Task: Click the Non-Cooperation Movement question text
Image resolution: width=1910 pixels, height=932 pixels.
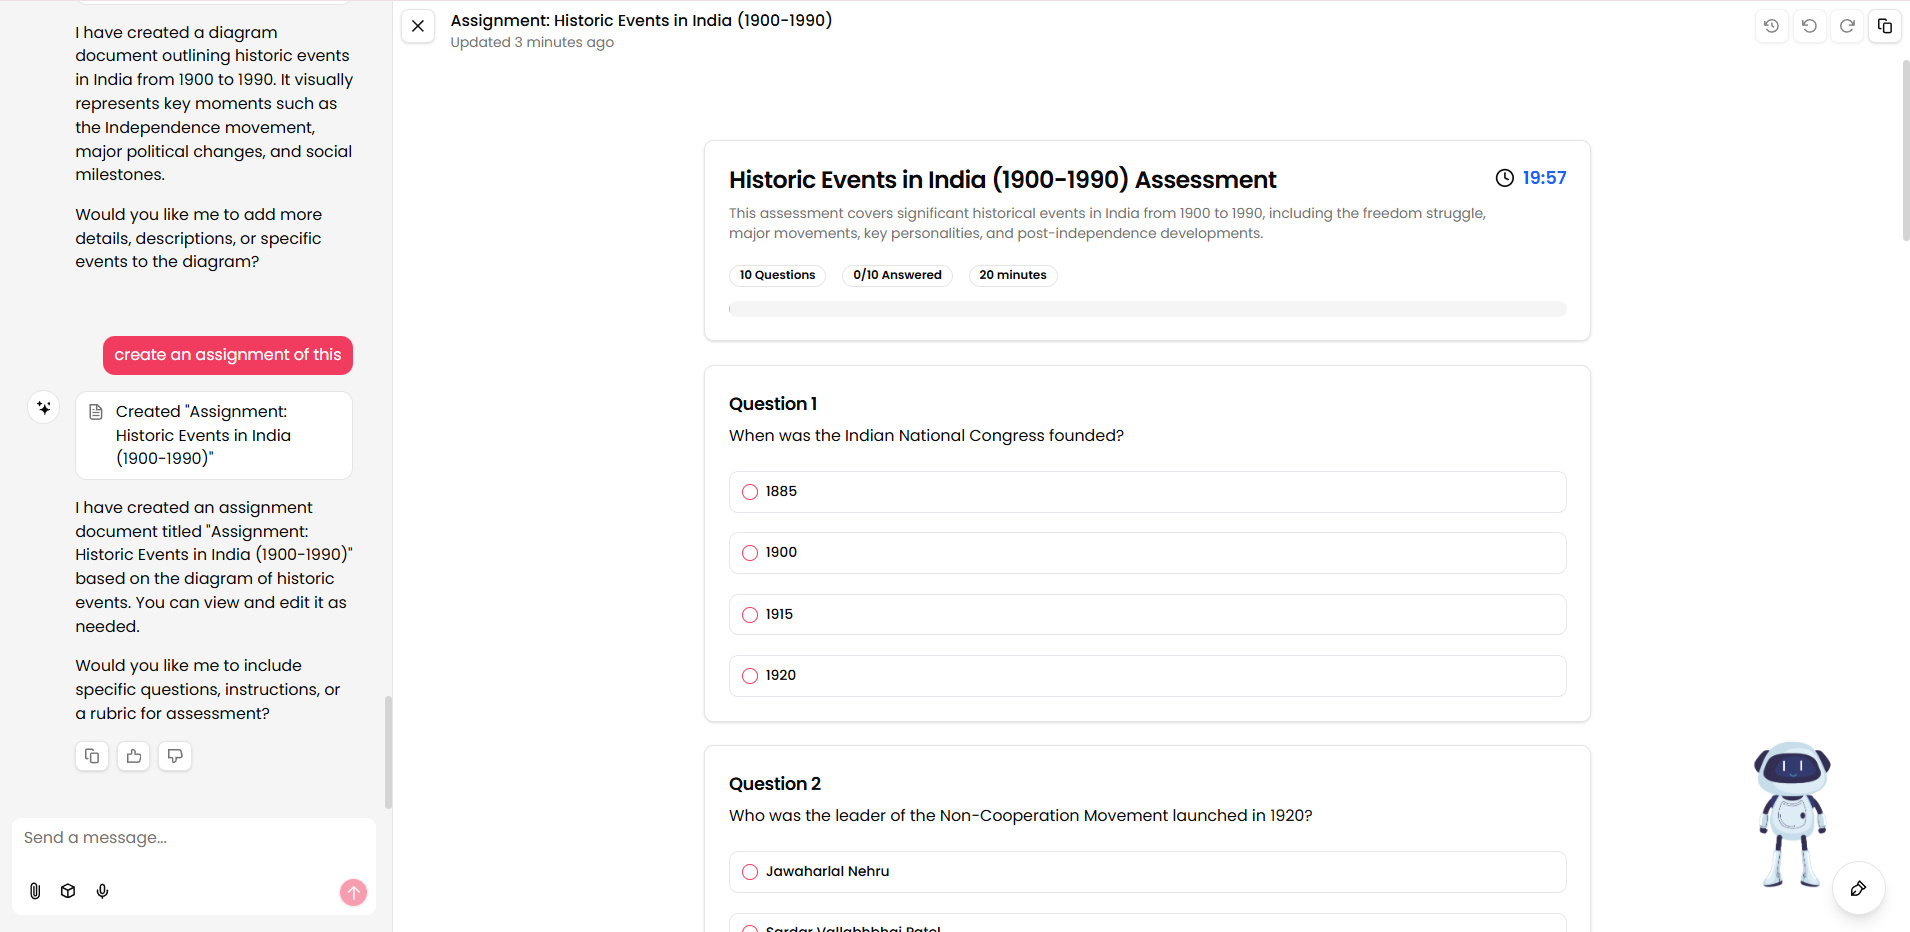Action: [1020, 816]
